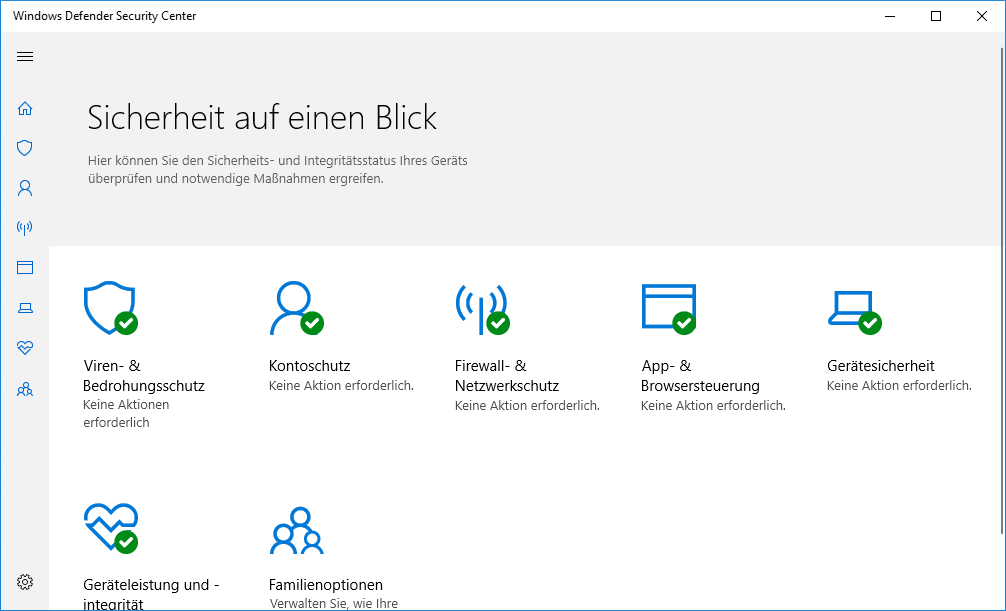
Task: Minimize the Windows Defender Security Center window
Action: pos(890,16)
